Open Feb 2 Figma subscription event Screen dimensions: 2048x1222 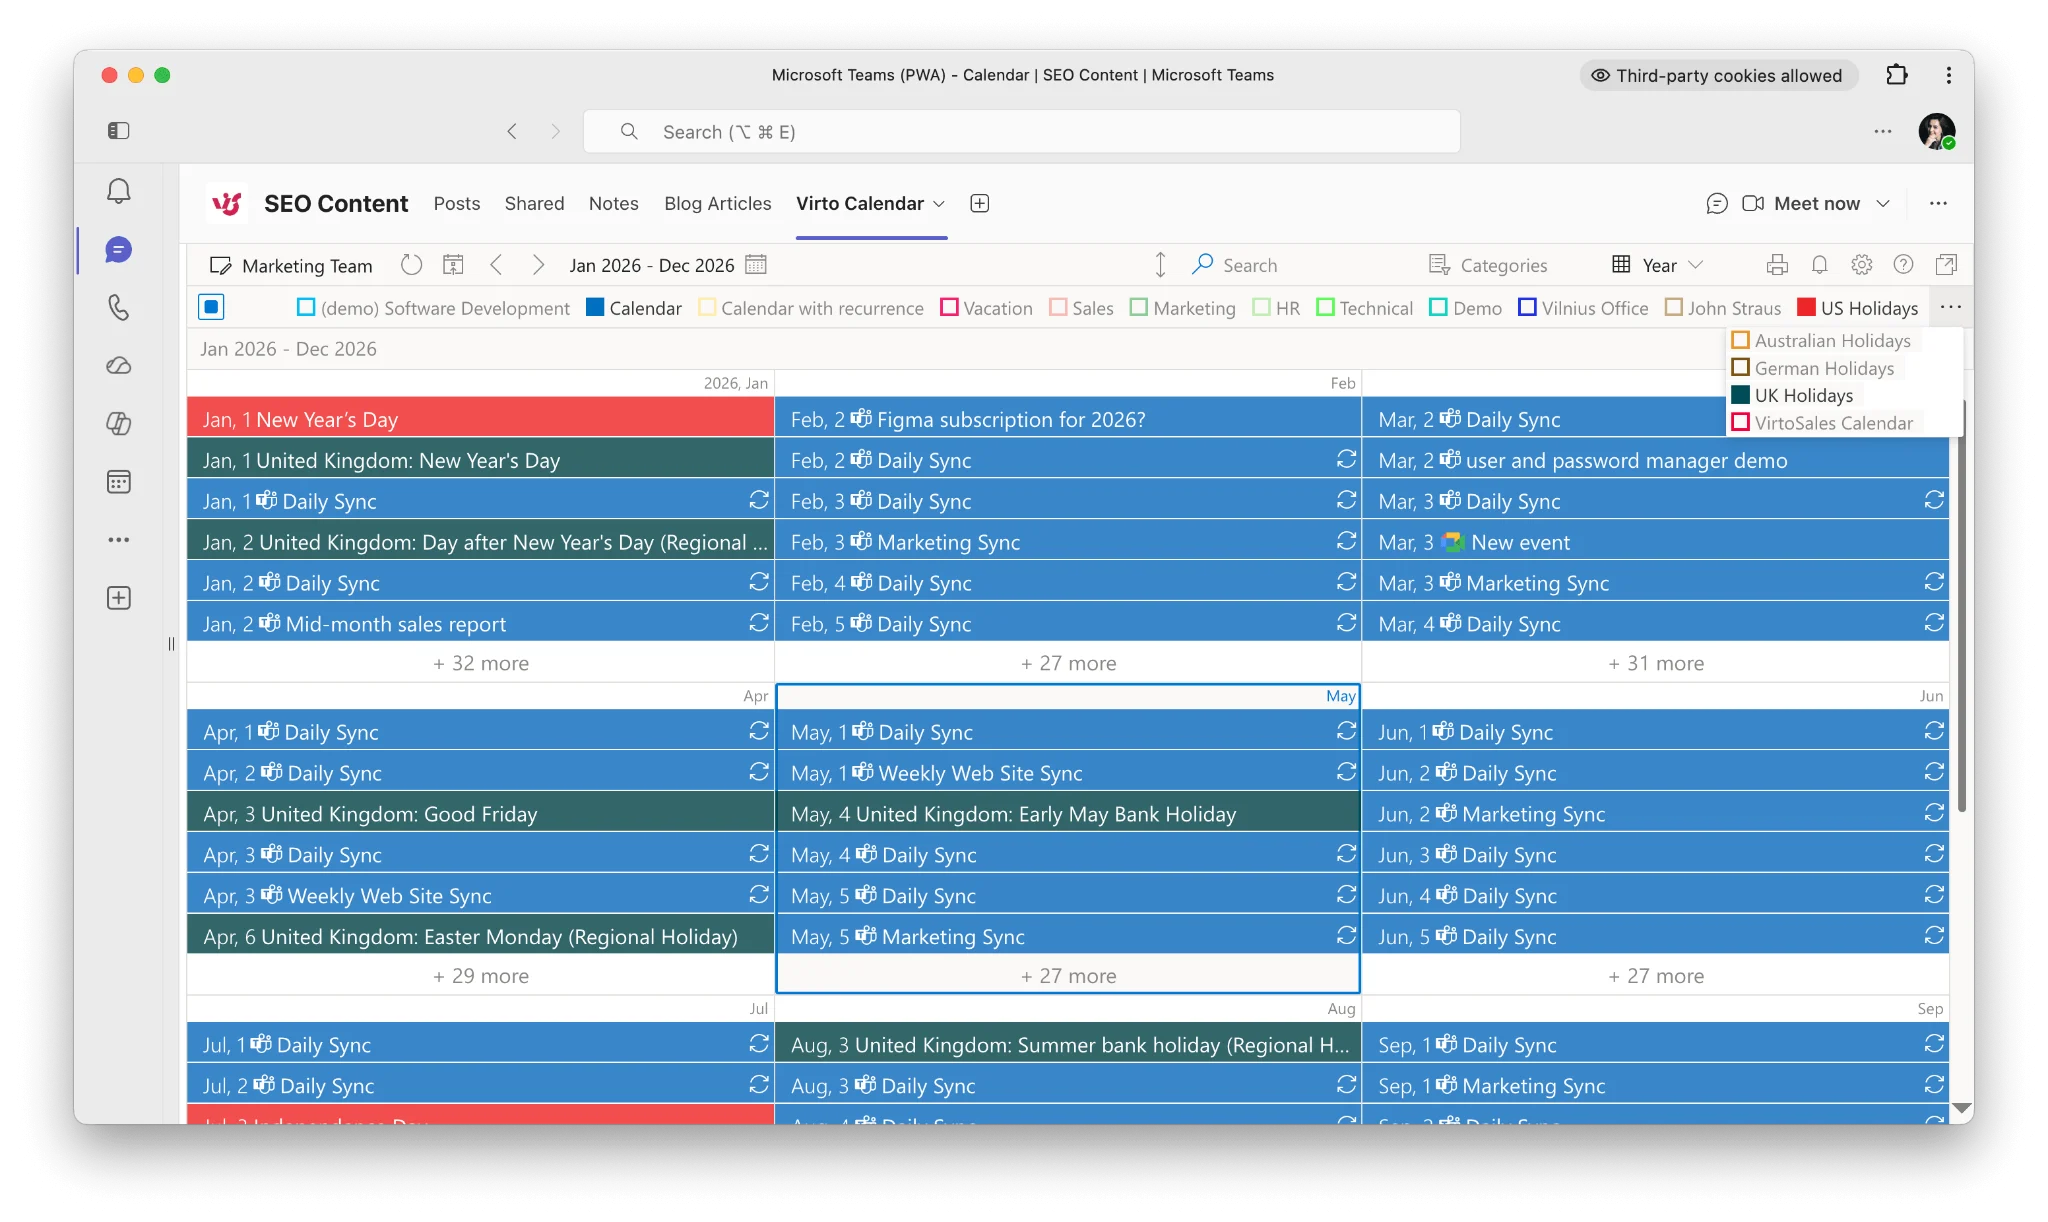point(1068,419)
